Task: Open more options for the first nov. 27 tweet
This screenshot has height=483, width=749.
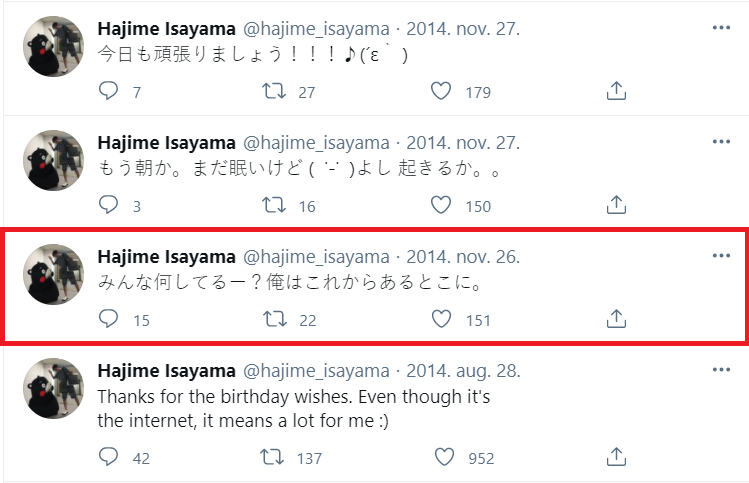Action: coord(721,28)
